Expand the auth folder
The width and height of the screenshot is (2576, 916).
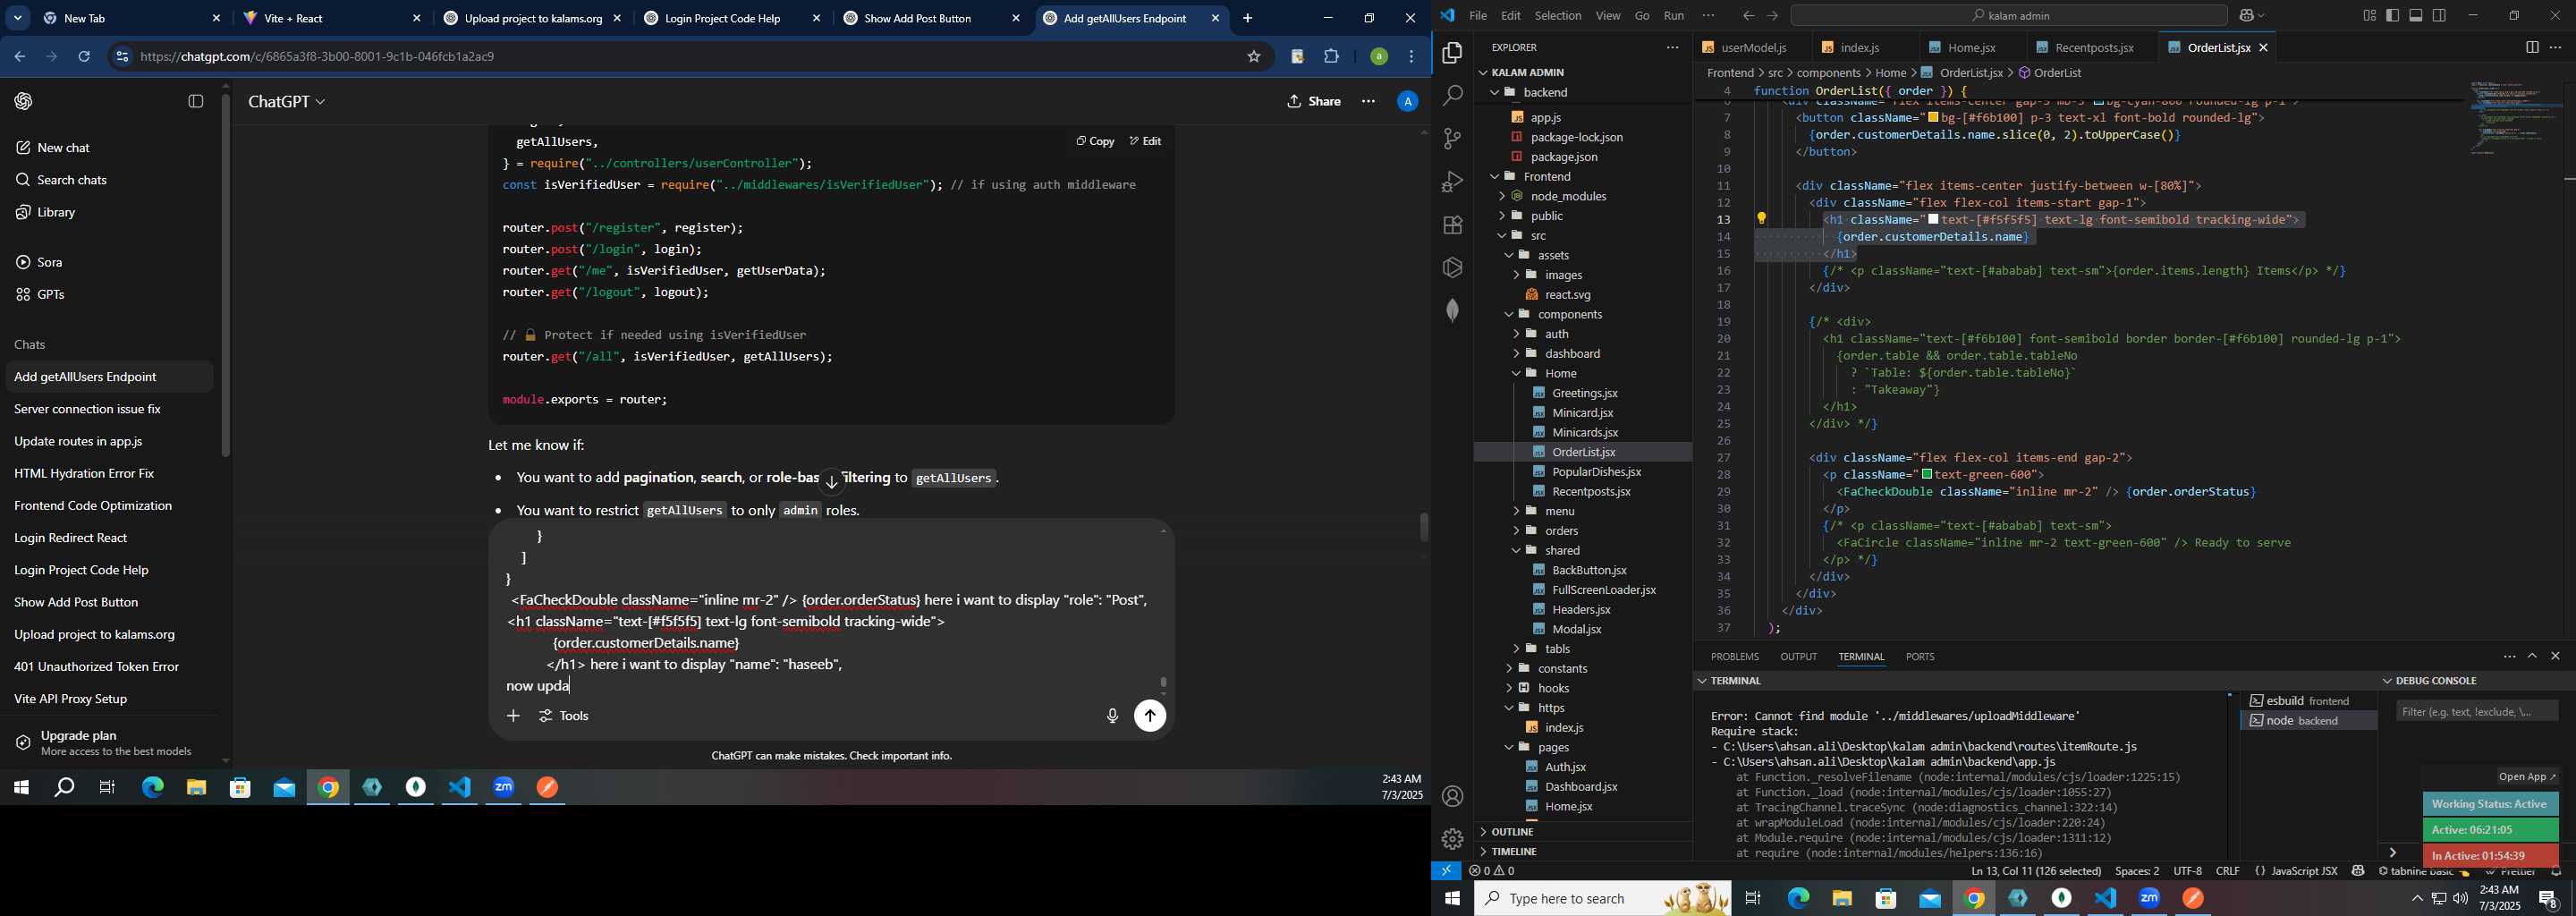point(1557,334)
